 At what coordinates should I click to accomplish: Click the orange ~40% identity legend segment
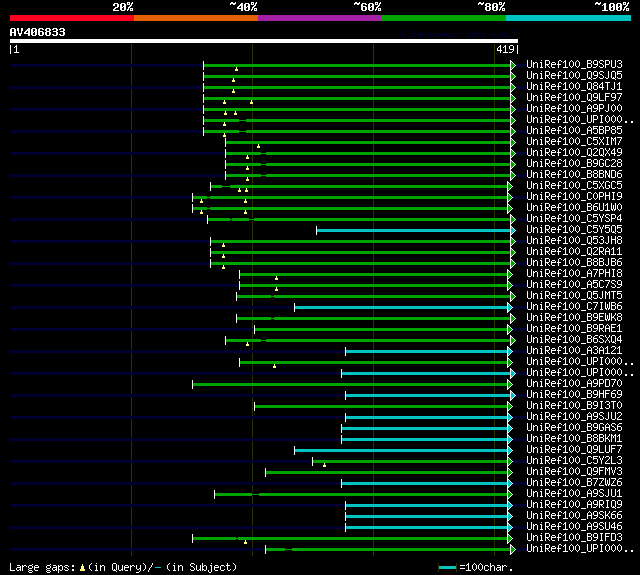pyautogui.click(x=196, y=18)
